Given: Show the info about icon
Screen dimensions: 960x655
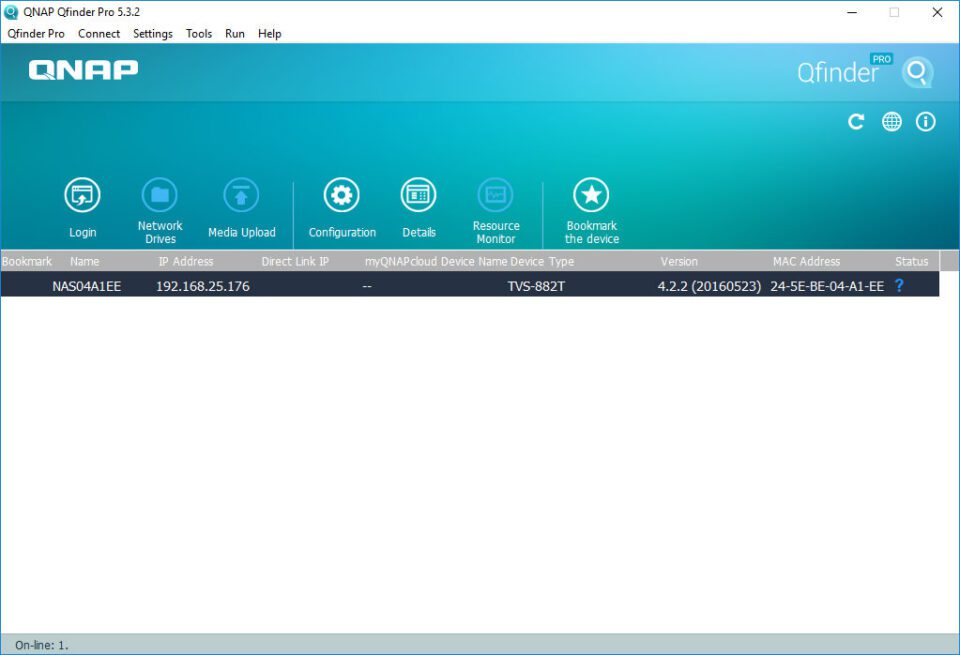Looking at the screenshot, I should click(x=926, y=122).
